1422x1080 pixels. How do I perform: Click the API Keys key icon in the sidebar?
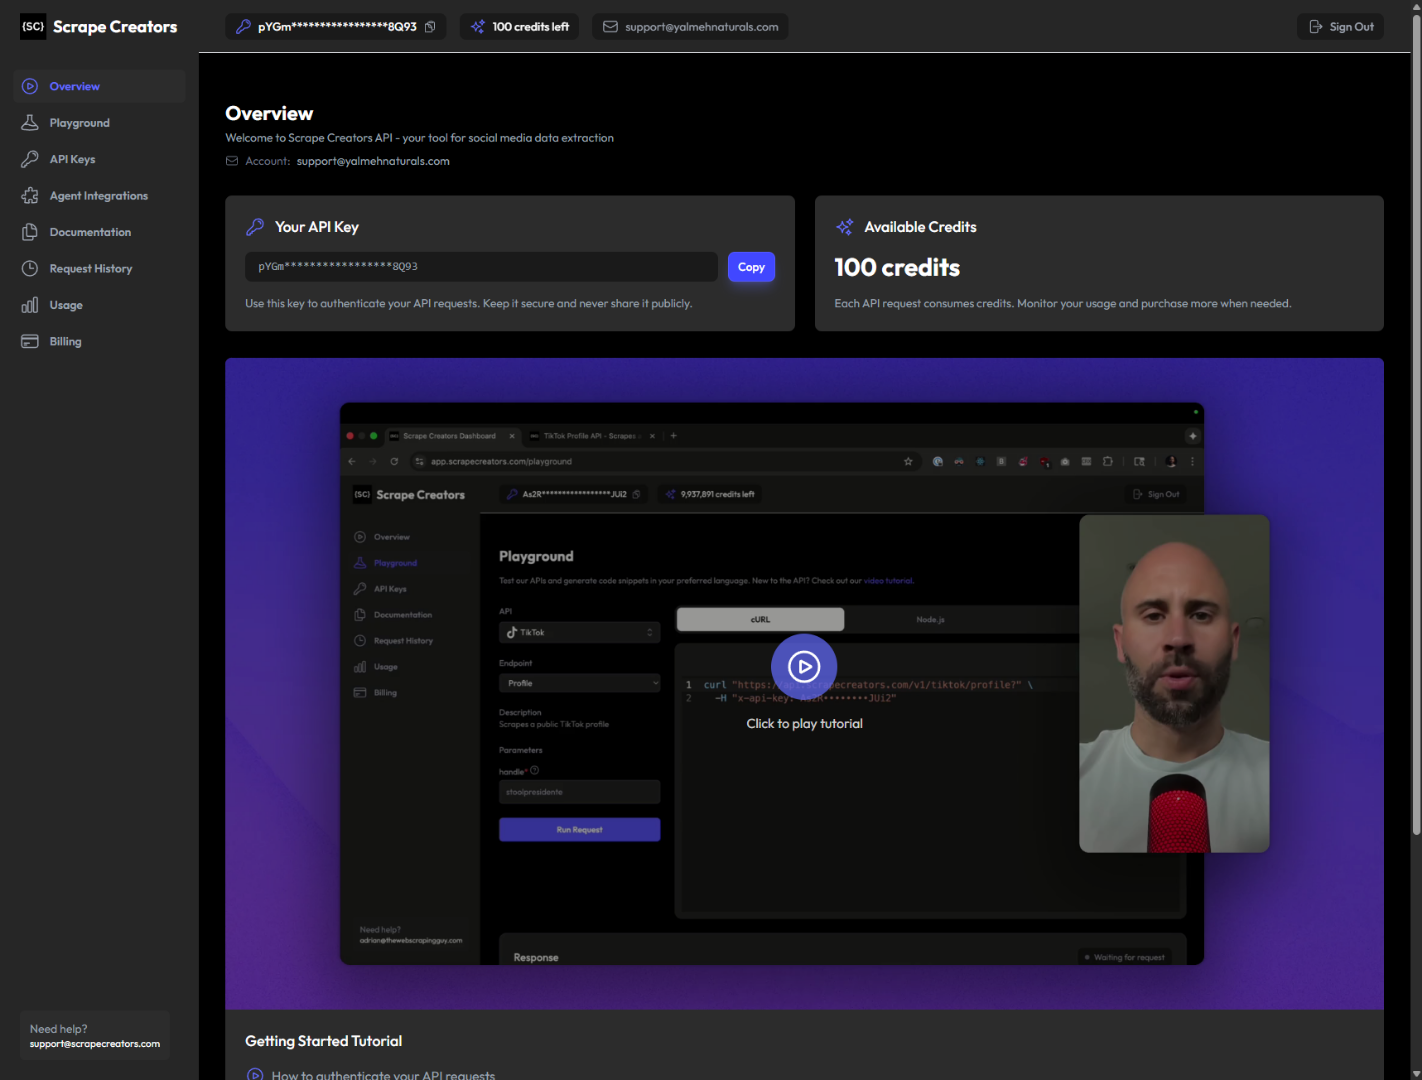(x=30, y=159)
